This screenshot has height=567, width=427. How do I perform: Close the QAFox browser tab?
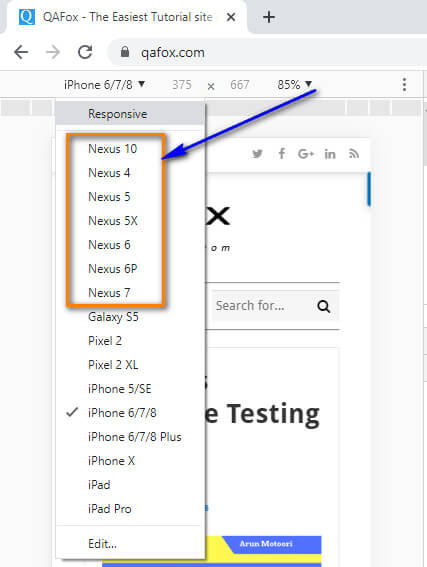click(x=231, y=17)
